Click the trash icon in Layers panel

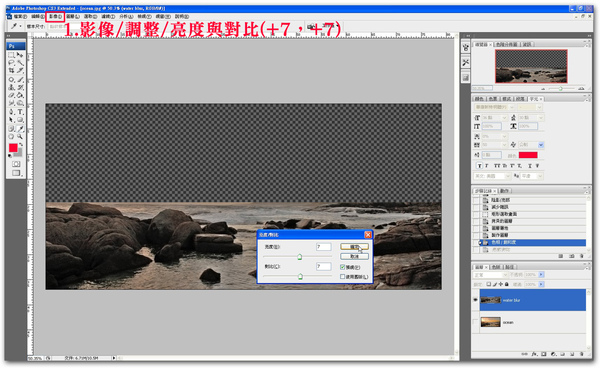click(582, 354)
